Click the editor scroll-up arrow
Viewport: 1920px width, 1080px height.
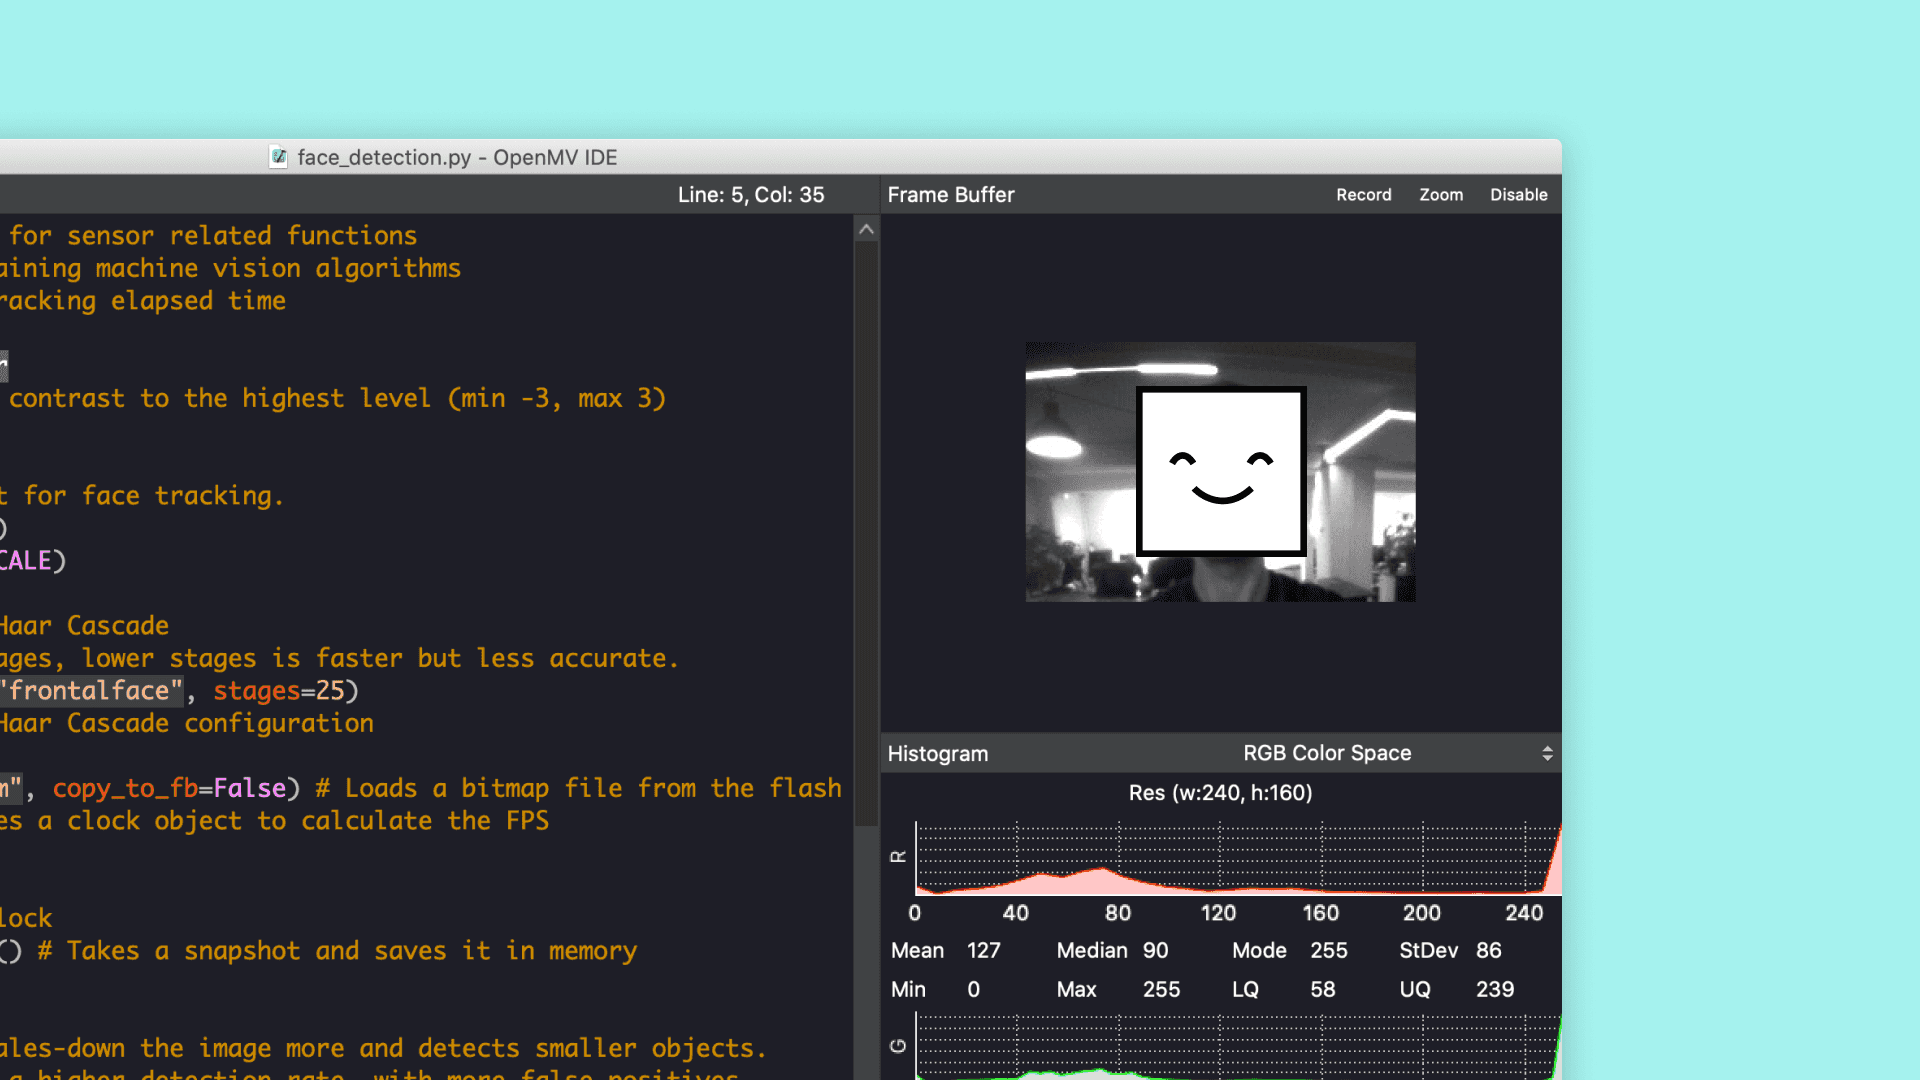pos(866,230)
